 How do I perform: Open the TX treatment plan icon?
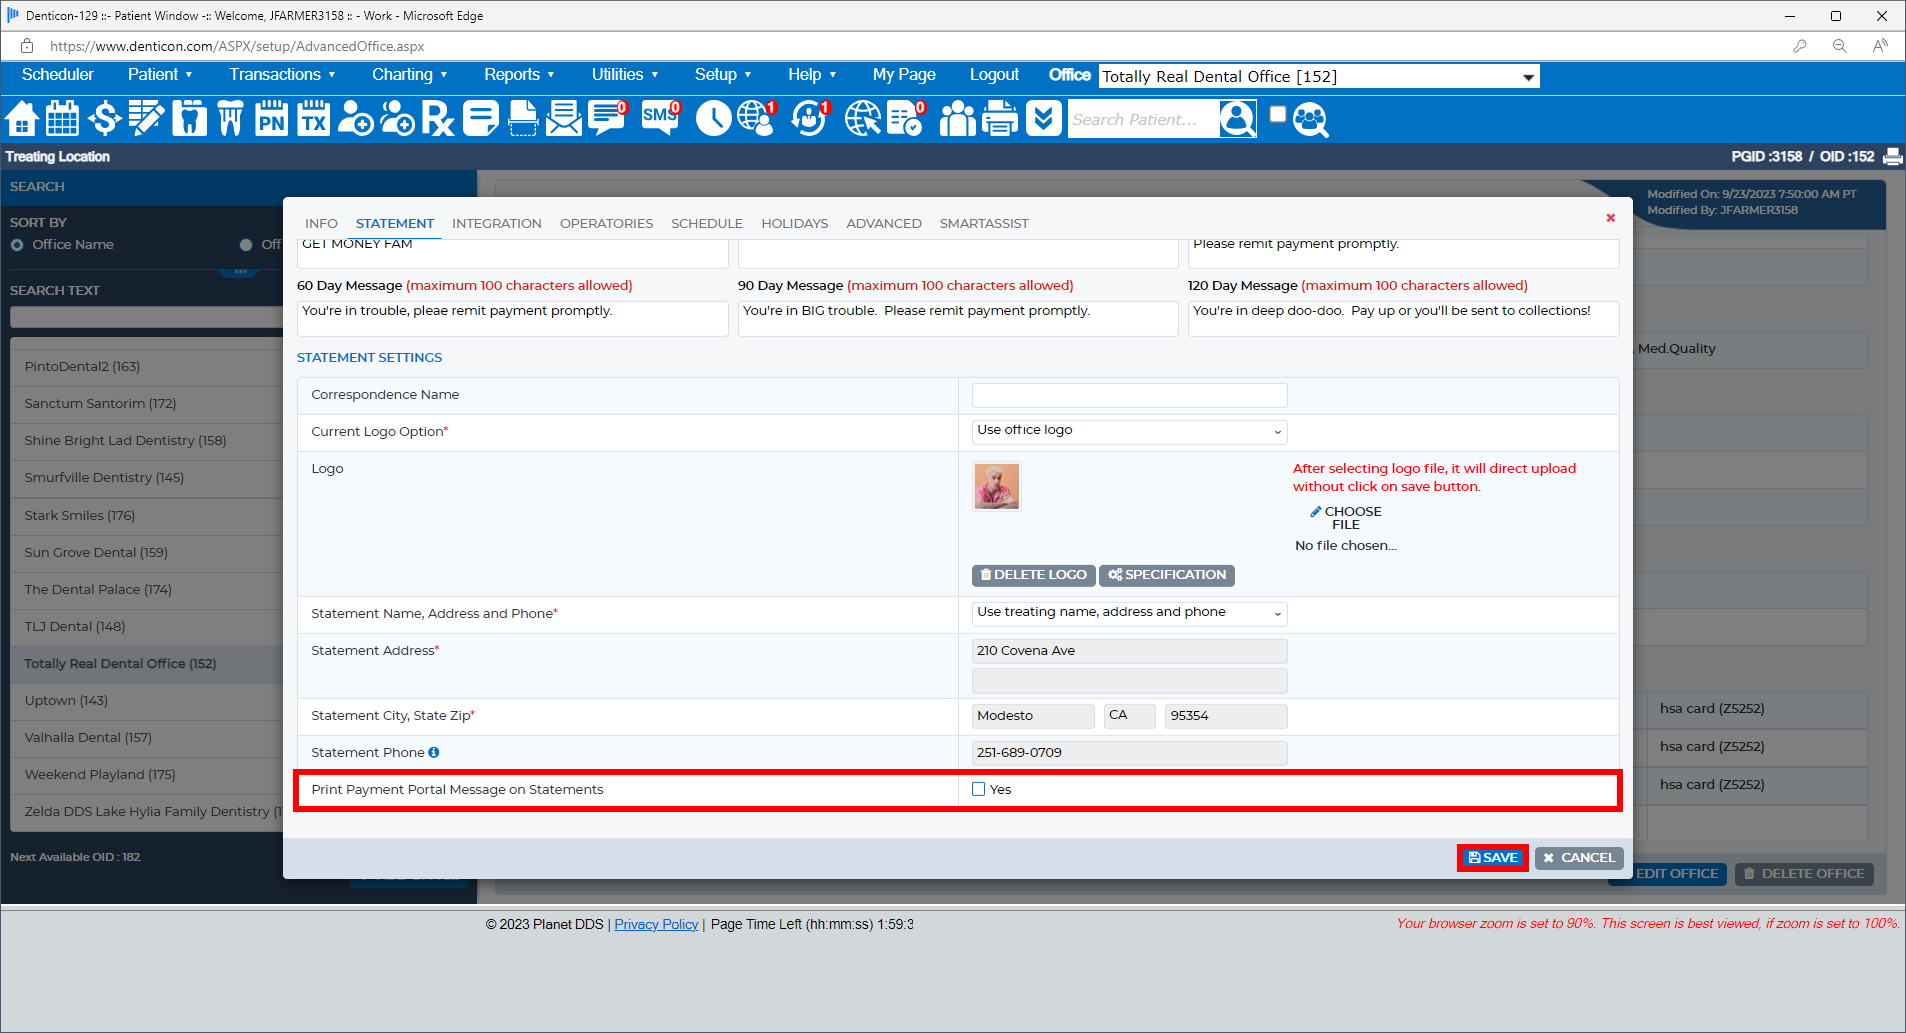pos(313,119)
